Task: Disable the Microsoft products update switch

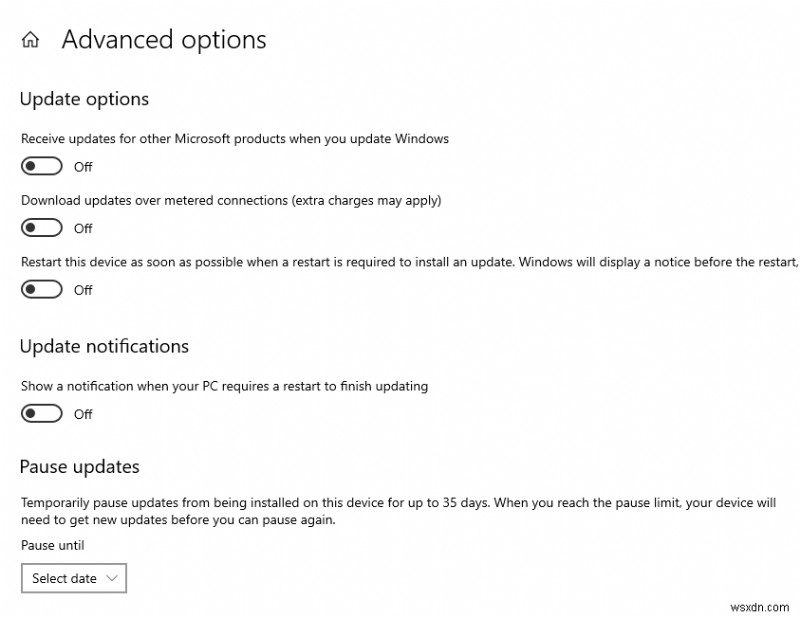Action: click(x=41, y=165)
